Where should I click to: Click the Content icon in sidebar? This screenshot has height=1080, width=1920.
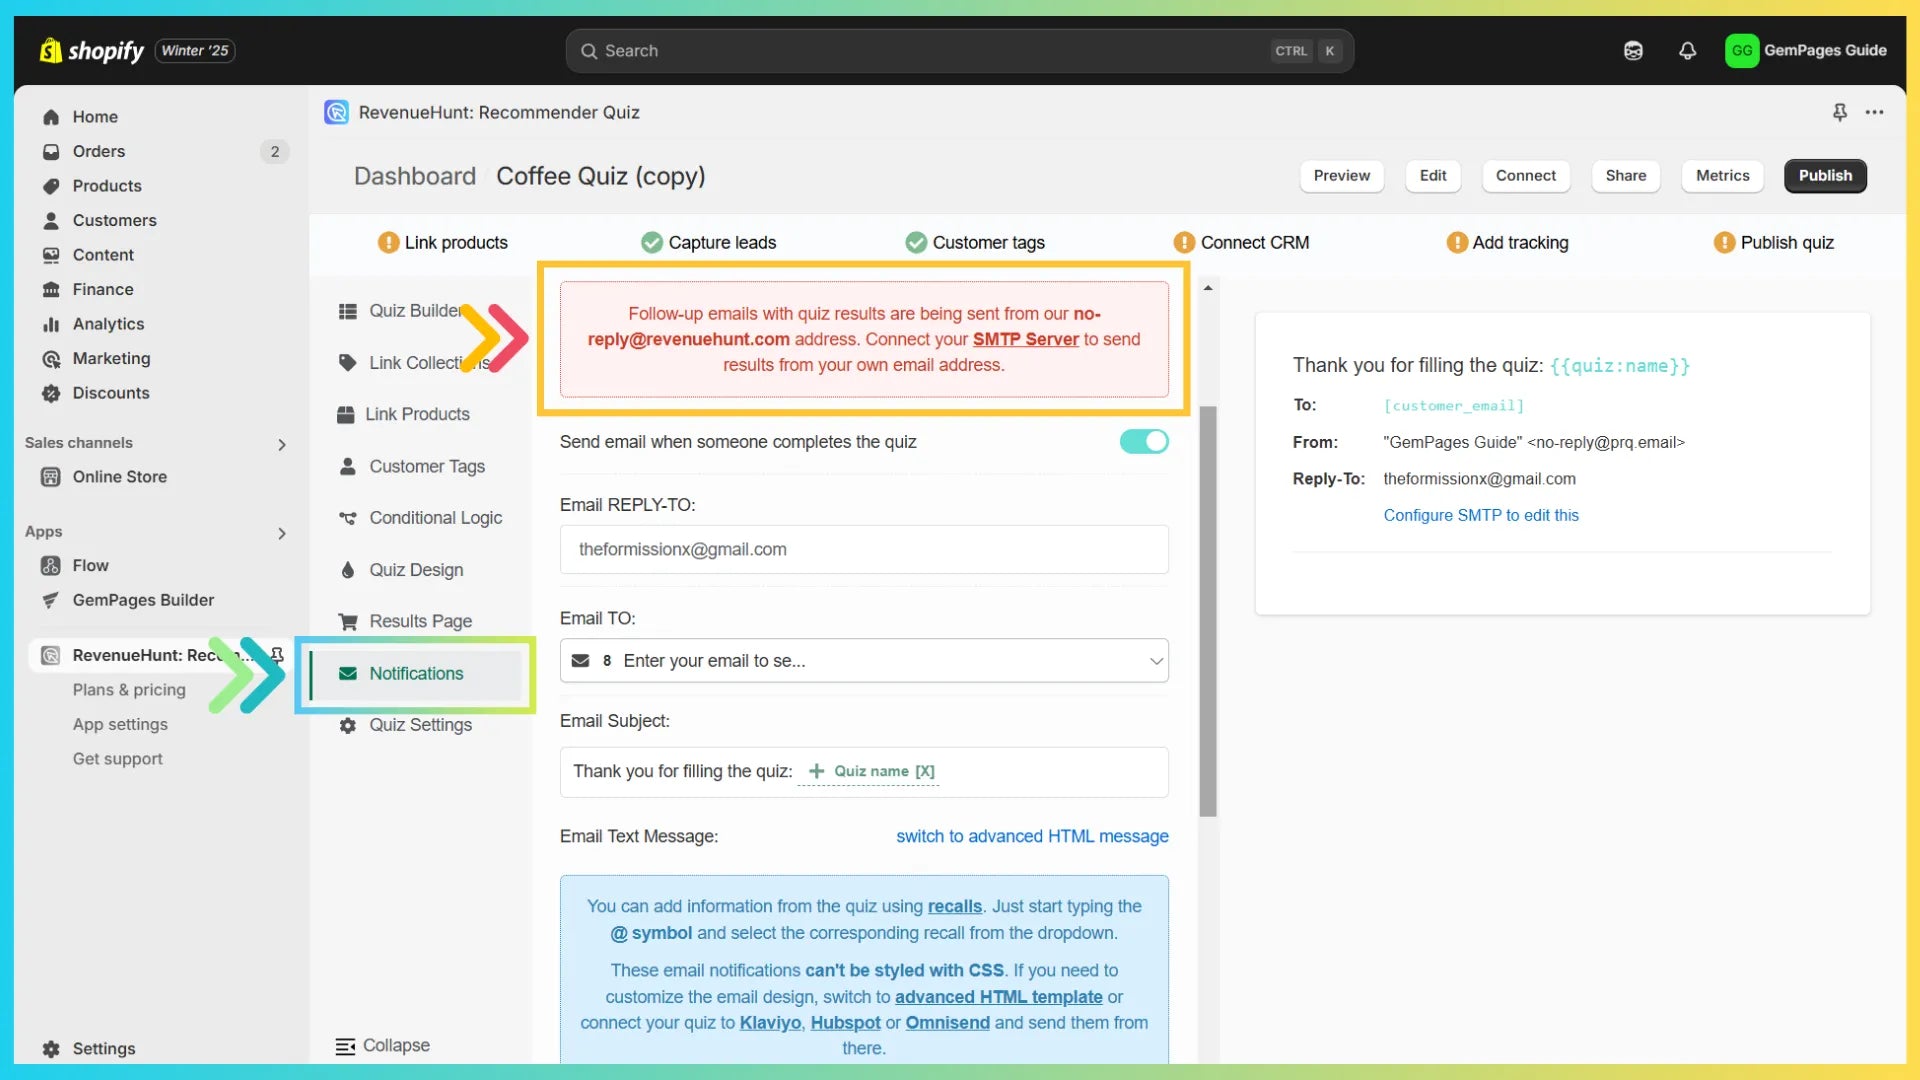point(51,255)
